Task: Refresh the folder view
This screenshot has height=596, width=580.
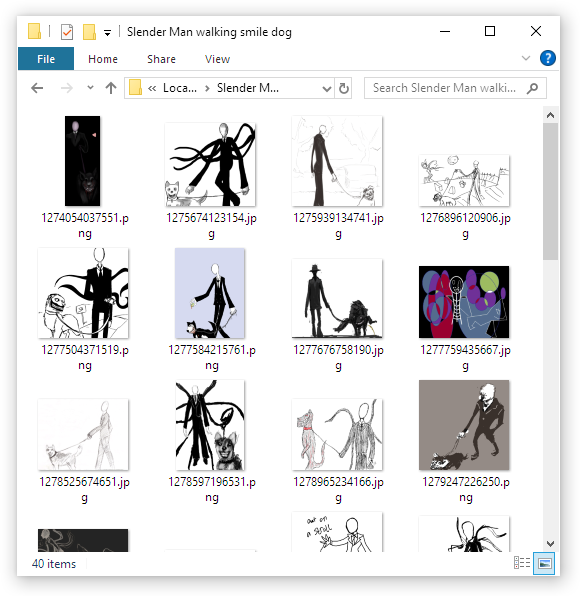Action: point(344,88)
